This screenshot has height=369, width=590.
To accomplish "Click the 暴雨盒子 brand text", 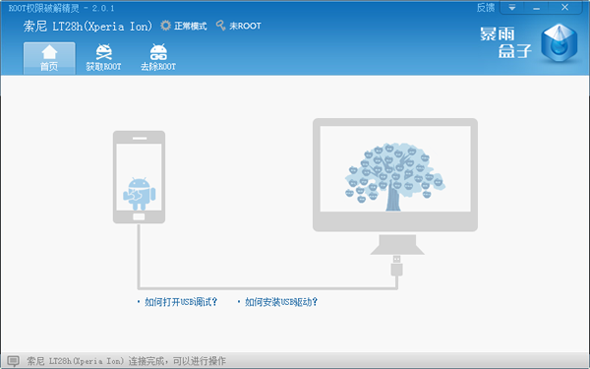I will pos(505,43).
